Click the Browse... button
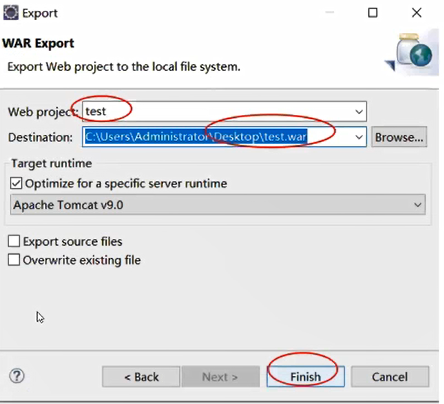This screenshot has height=404, width=444. coord(399,137)
